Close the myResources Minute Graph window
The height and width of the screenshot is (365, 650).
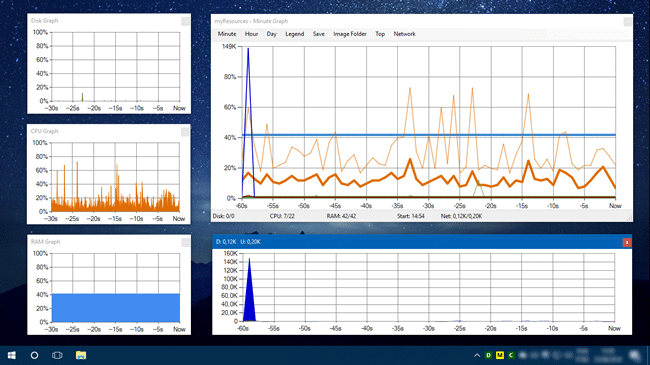pos(628,21)
